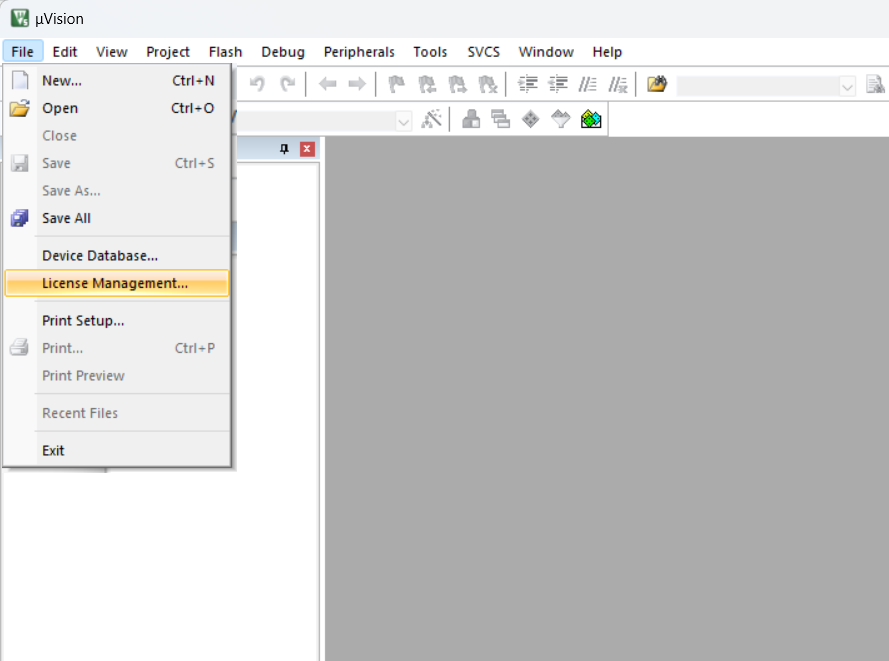
Task: Open Find in Files icon
Action: (657, 84)
